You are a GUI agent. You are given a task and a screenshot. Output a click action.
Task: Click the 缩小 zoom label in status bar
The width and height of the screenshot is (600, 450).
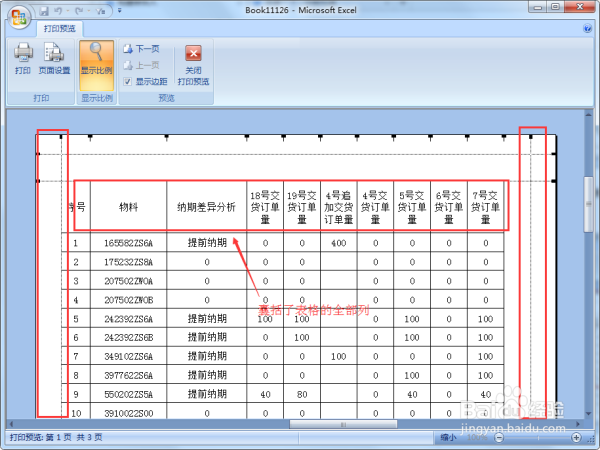[448, 437]
